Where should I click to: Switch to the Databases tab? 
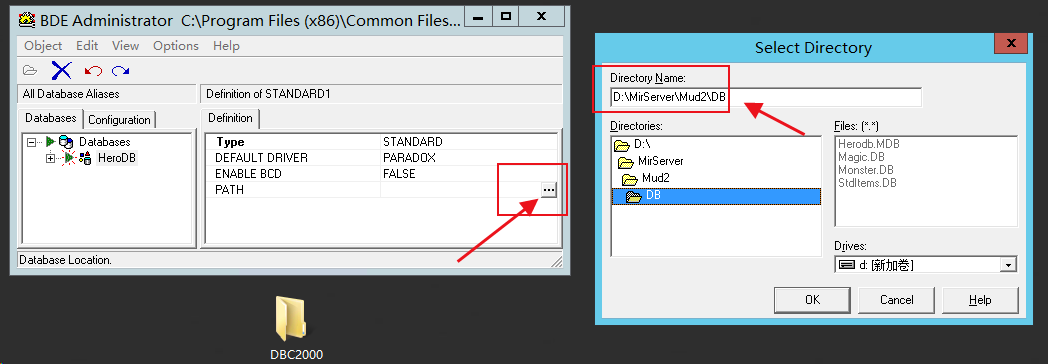[51, 118]
